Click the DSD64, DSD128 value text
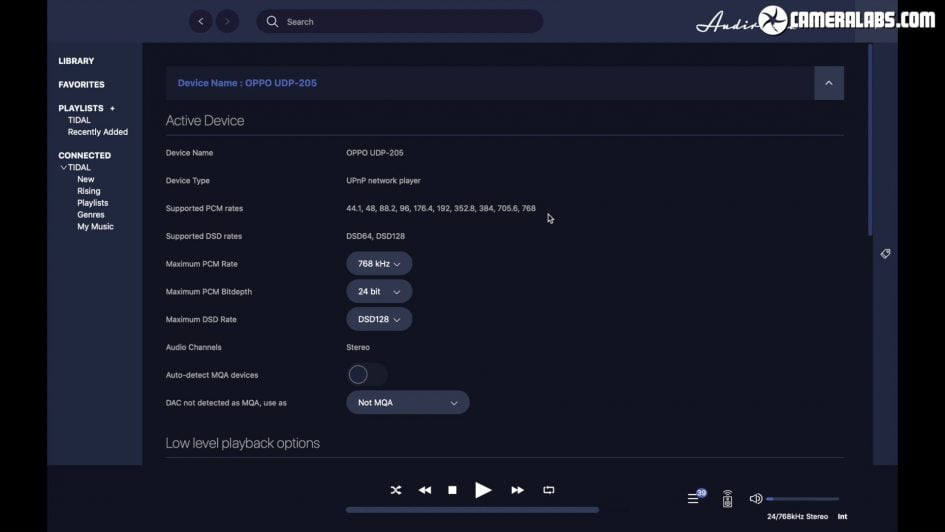Image resolution: width=945 pixels, height=532 pixels. click(x=375, y=236)
